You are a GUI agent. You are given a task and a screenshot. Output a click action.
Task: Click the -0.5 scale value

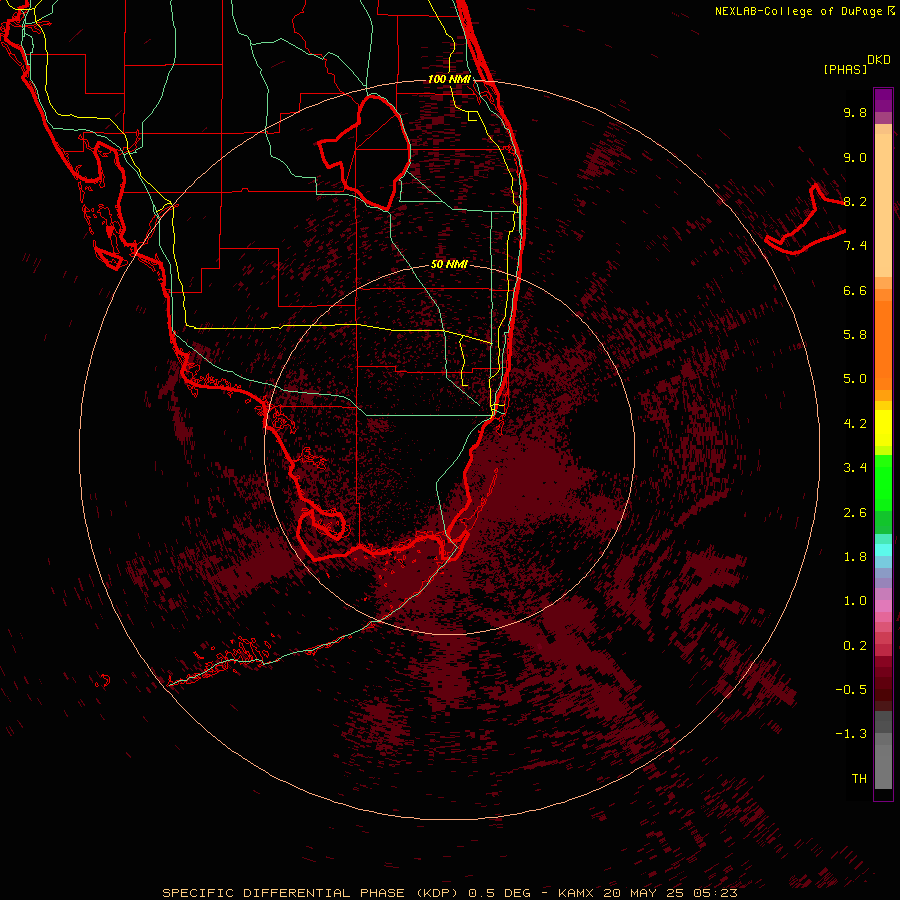[x=851, y=690]
